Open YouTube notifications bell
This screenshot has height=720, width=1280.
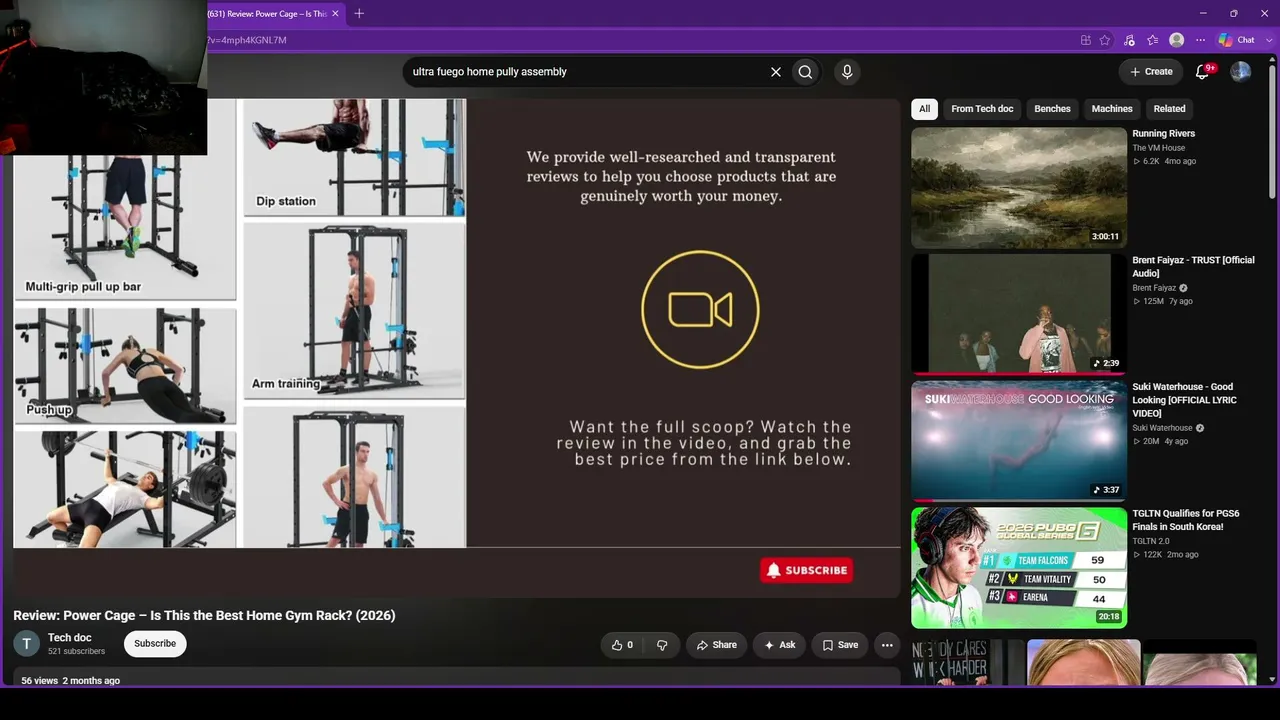click(1203, 72)
